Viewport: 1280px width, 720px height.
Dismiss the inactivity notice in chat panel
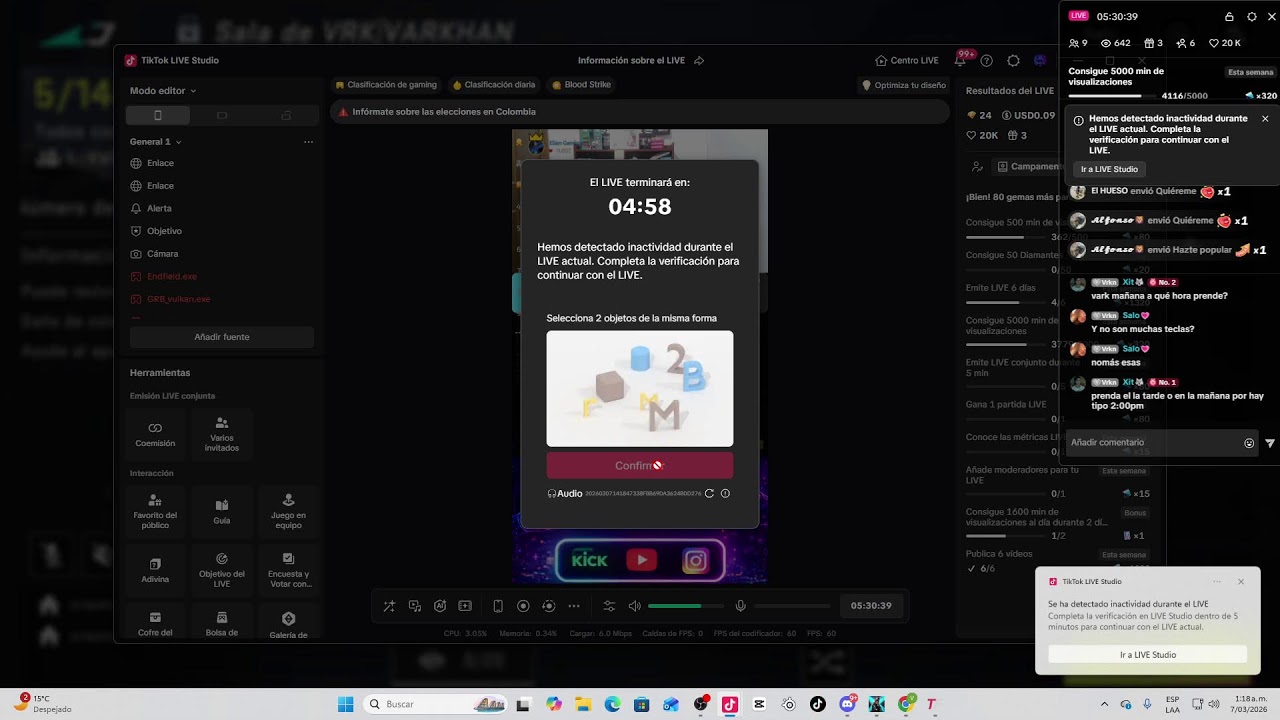[x=1265, y=118]
